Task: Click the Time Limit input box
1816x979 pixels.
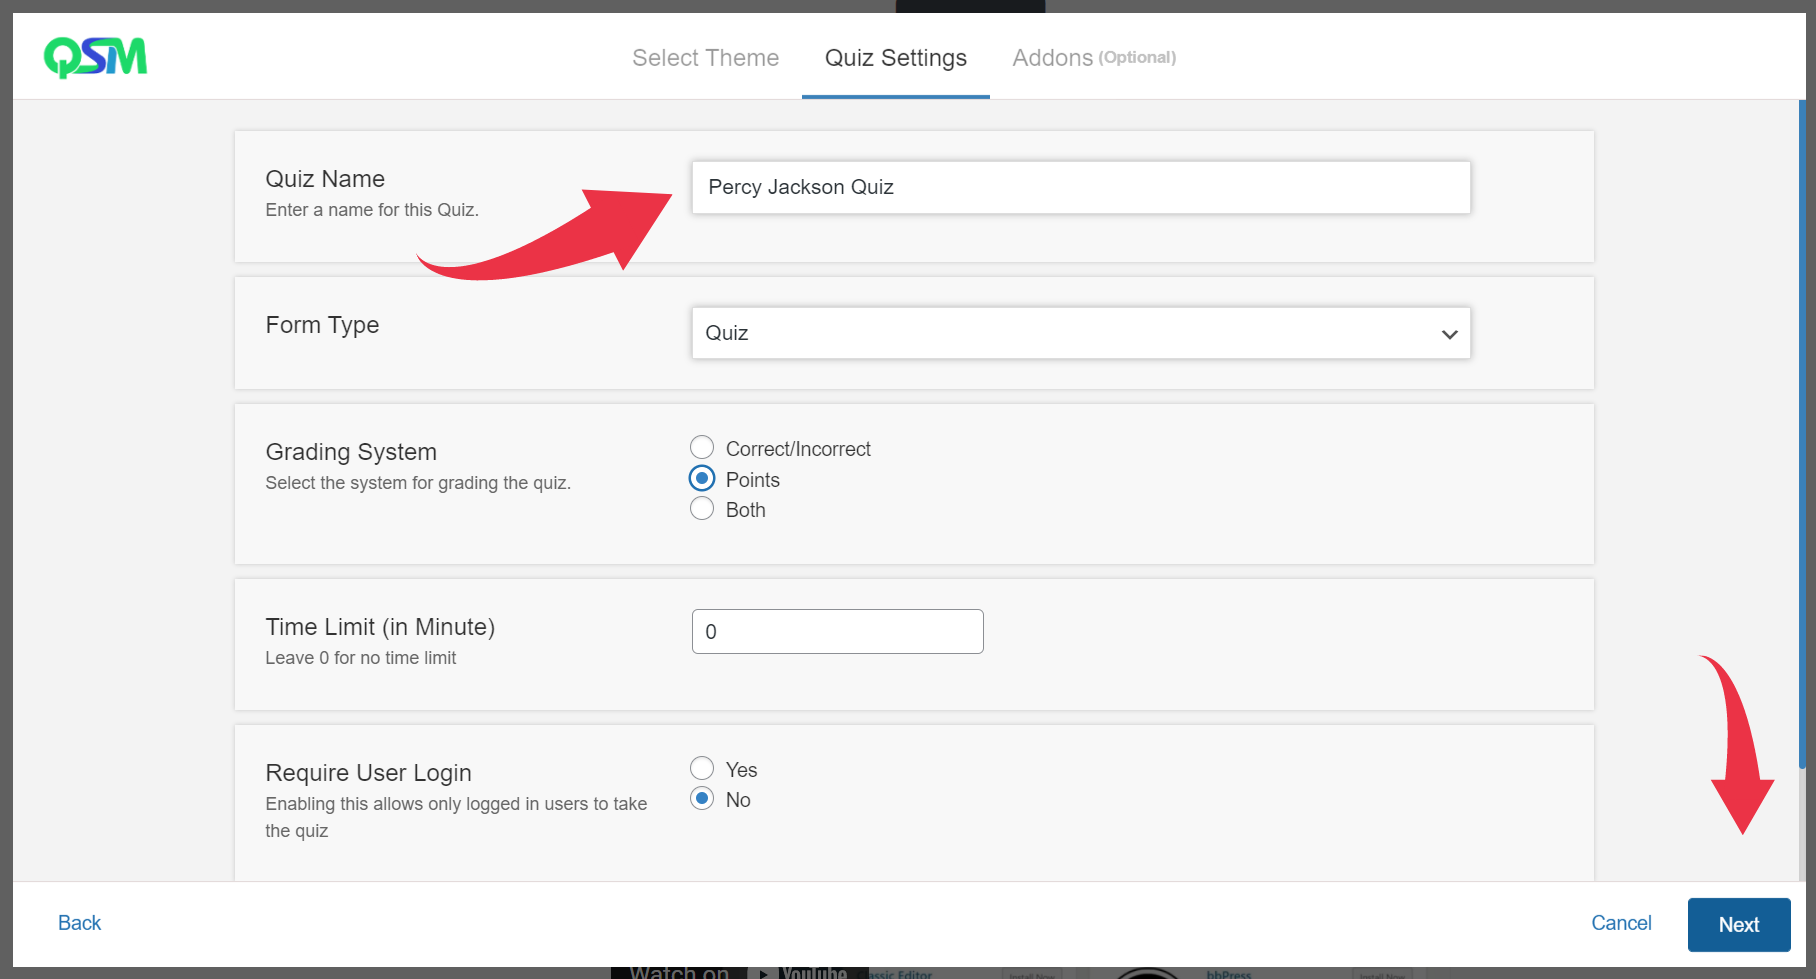Action: (x=837, y=631)
